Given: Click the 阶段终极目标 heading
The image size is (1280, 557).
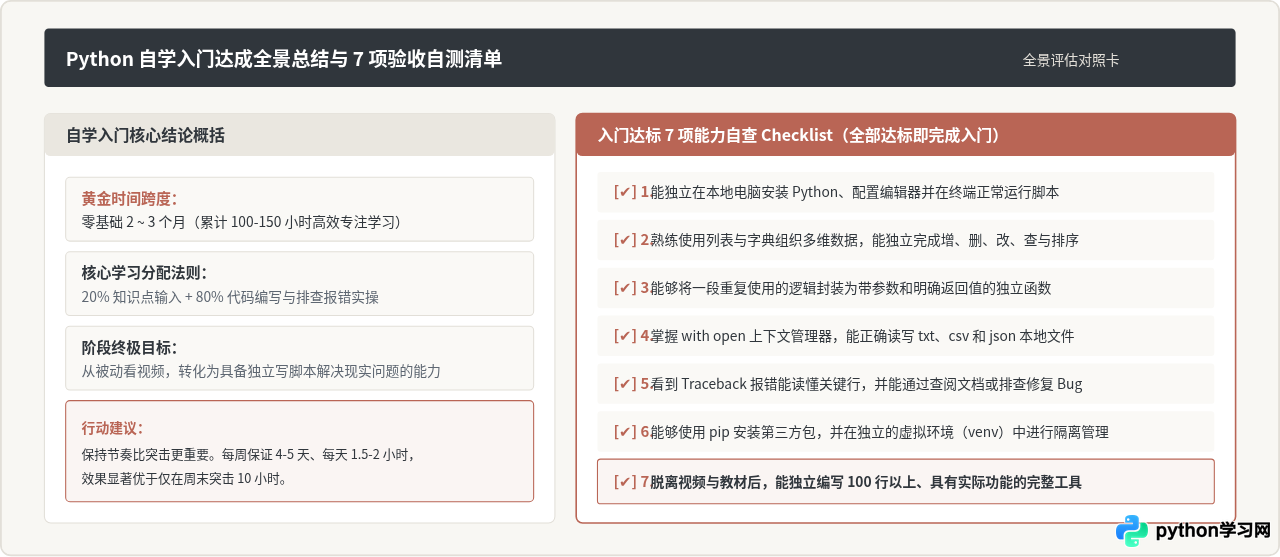Looking at the screenshot, I should coord(129,347).
